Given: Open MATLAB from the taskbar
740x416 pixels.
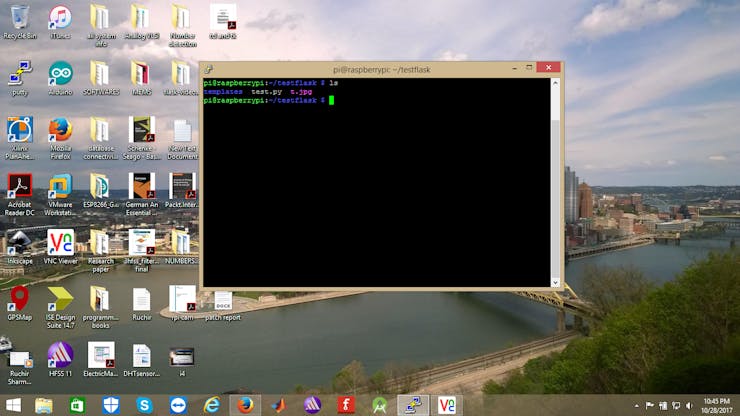Looking at the screenshot, I should click(279, 405).
